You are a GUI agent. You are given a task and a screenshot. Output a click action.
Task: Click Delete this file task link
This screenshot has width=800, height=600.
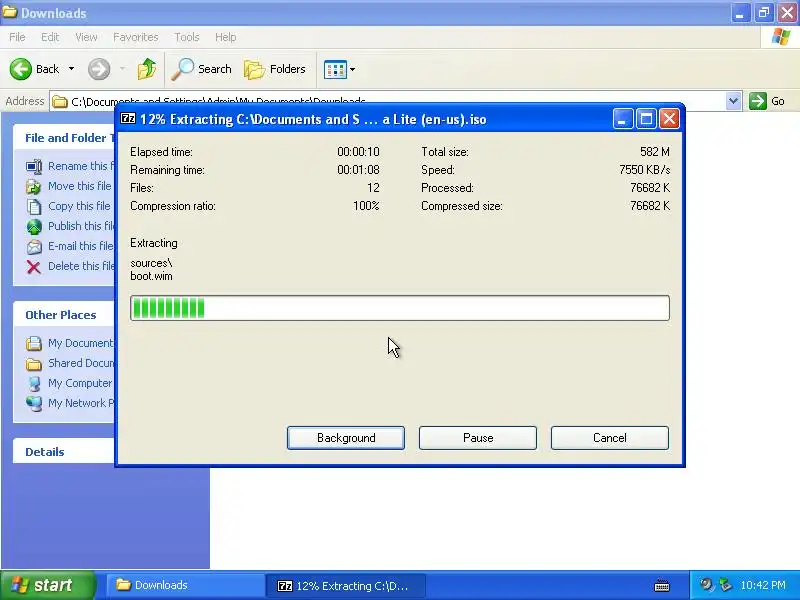click(x=81, y=266)
